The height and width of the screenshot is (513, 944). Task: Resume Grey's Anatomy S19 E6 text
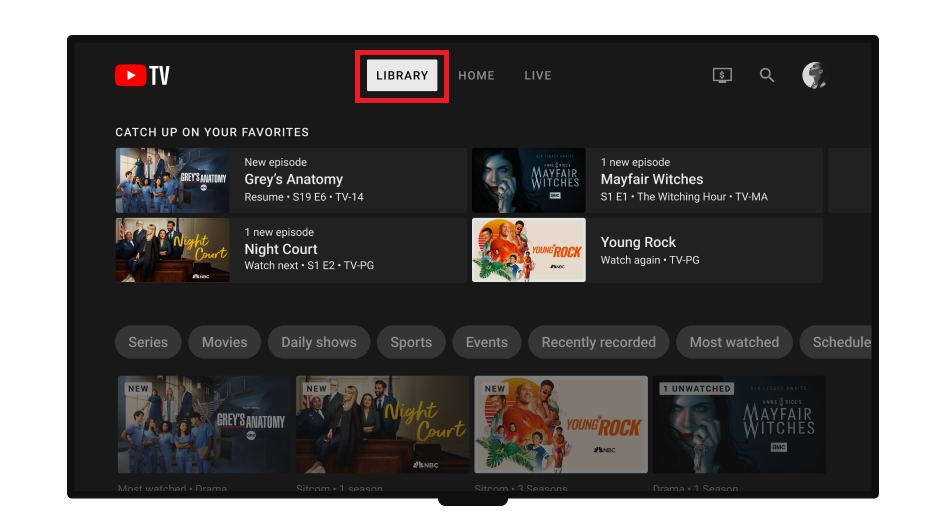(304, 197)
